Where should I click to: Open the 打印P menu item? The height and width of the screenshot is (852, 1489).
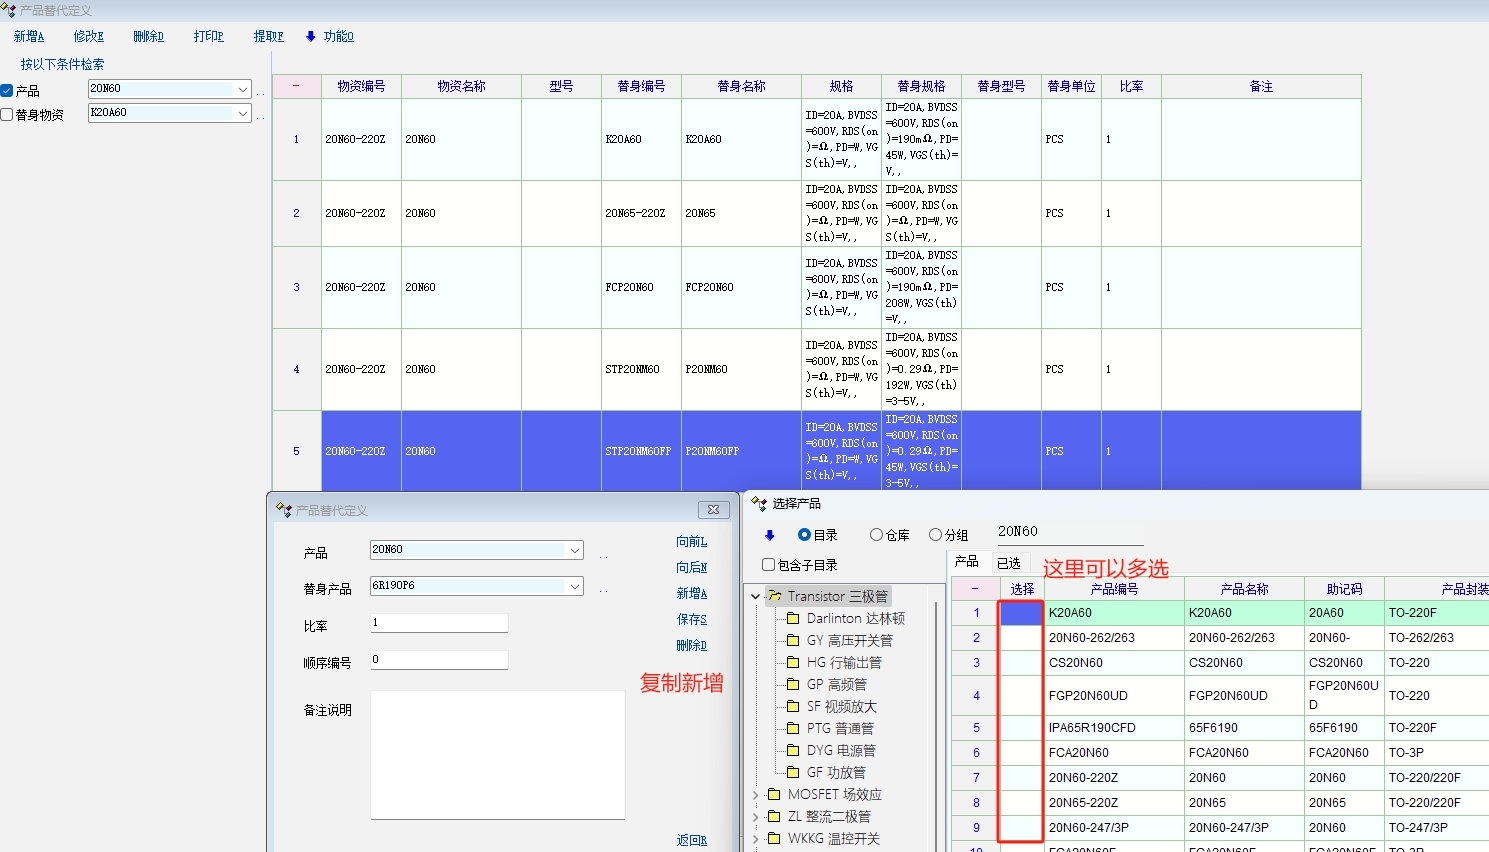(x=208, y=36)
